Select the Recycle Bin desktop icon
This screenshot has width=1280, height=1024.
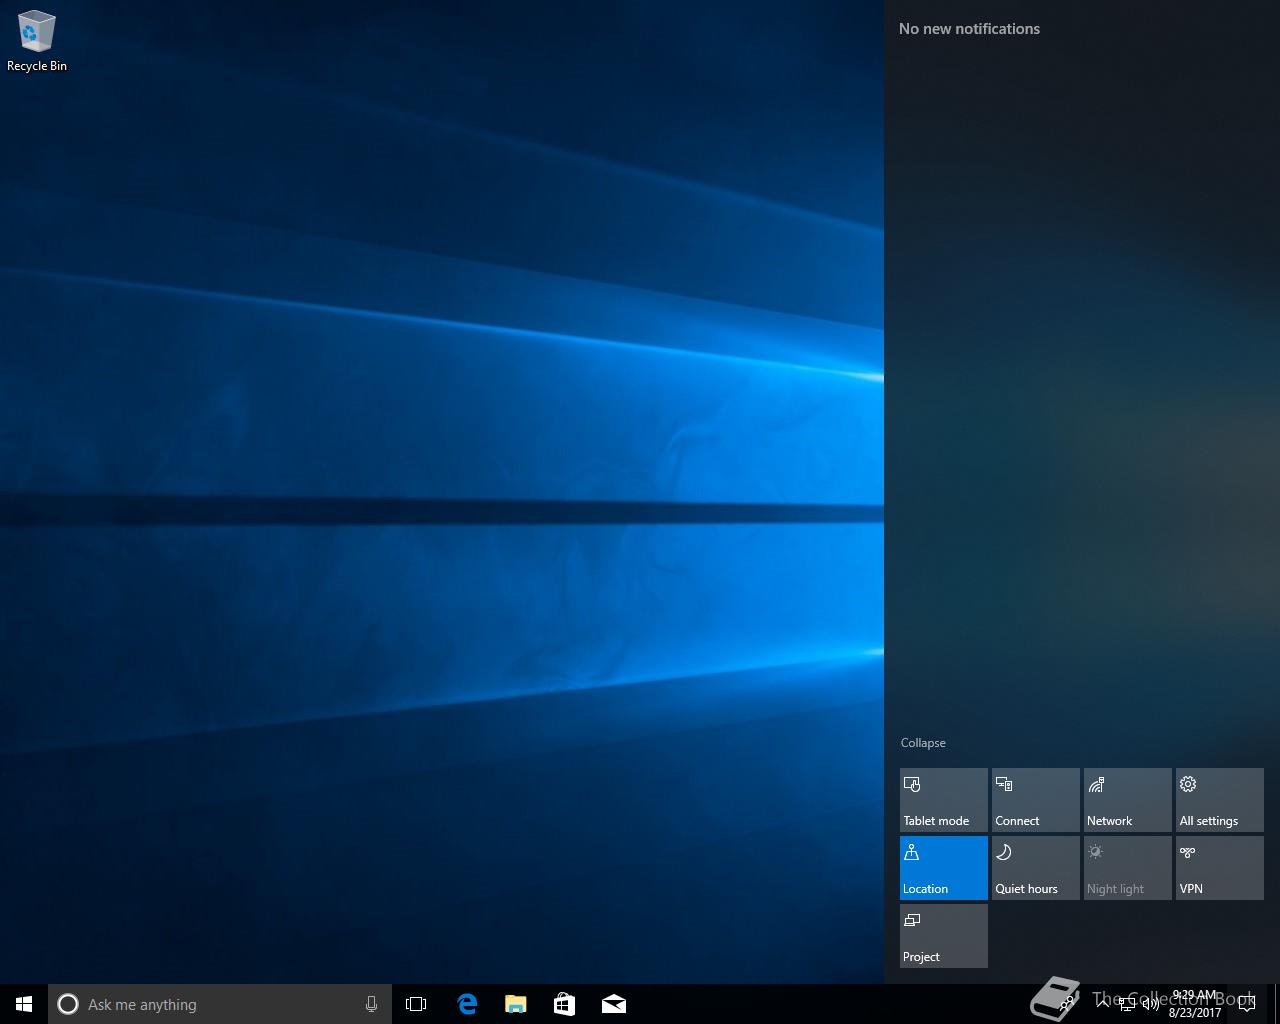(37, 42)
